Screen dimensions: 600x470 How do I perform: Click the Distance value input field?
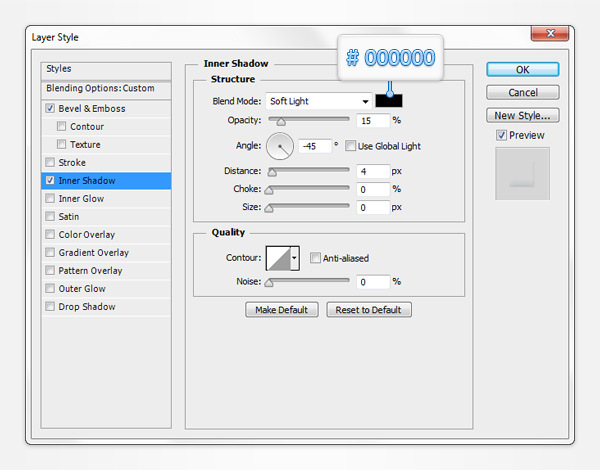click(372, 171)
